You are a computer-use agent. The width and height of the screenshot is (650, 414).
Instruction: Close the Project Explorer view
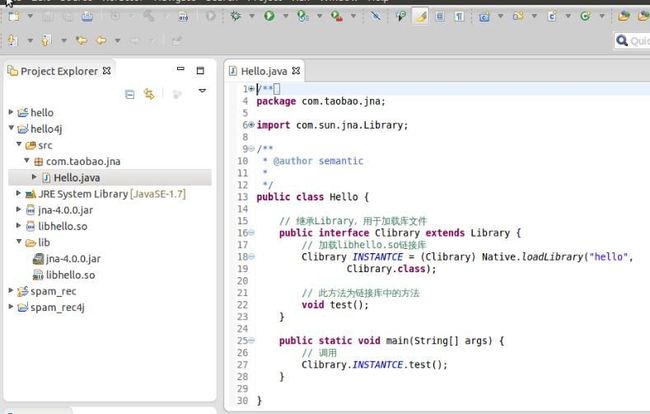point(107,71)
